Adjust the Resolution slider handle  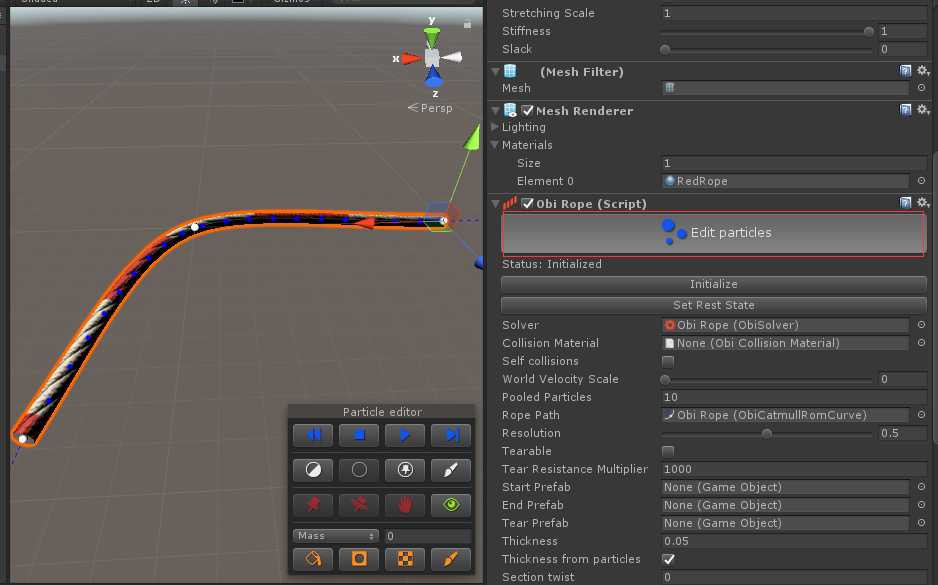click(x=766, y=433)
